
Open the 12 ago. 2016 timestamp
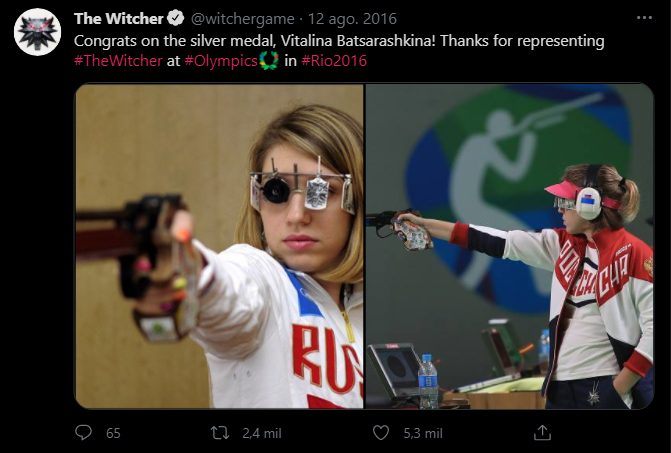pos(352,19)
